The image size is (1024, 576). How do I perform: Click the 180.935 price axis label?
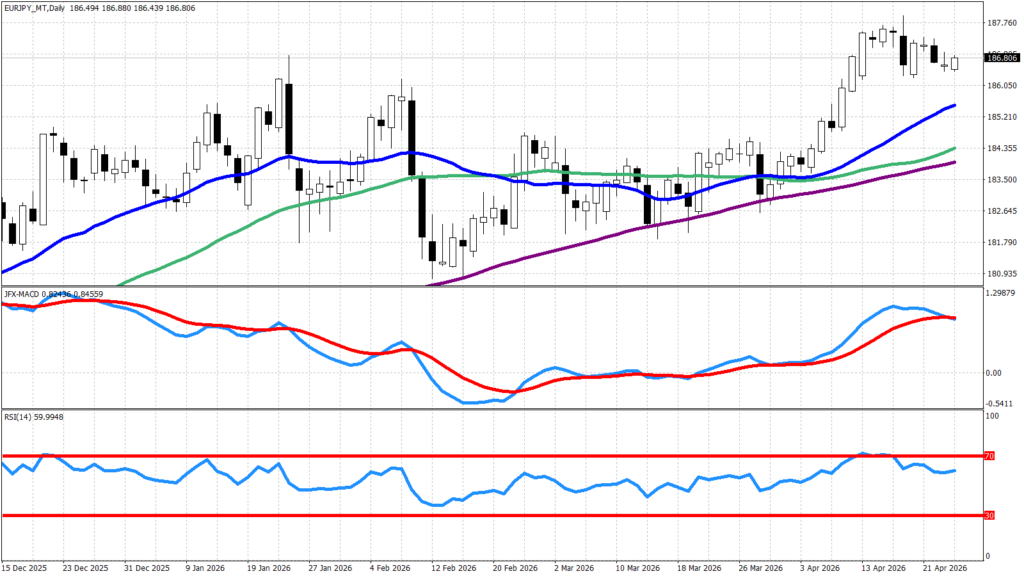pyautogui.click(x=1001, y=274)
